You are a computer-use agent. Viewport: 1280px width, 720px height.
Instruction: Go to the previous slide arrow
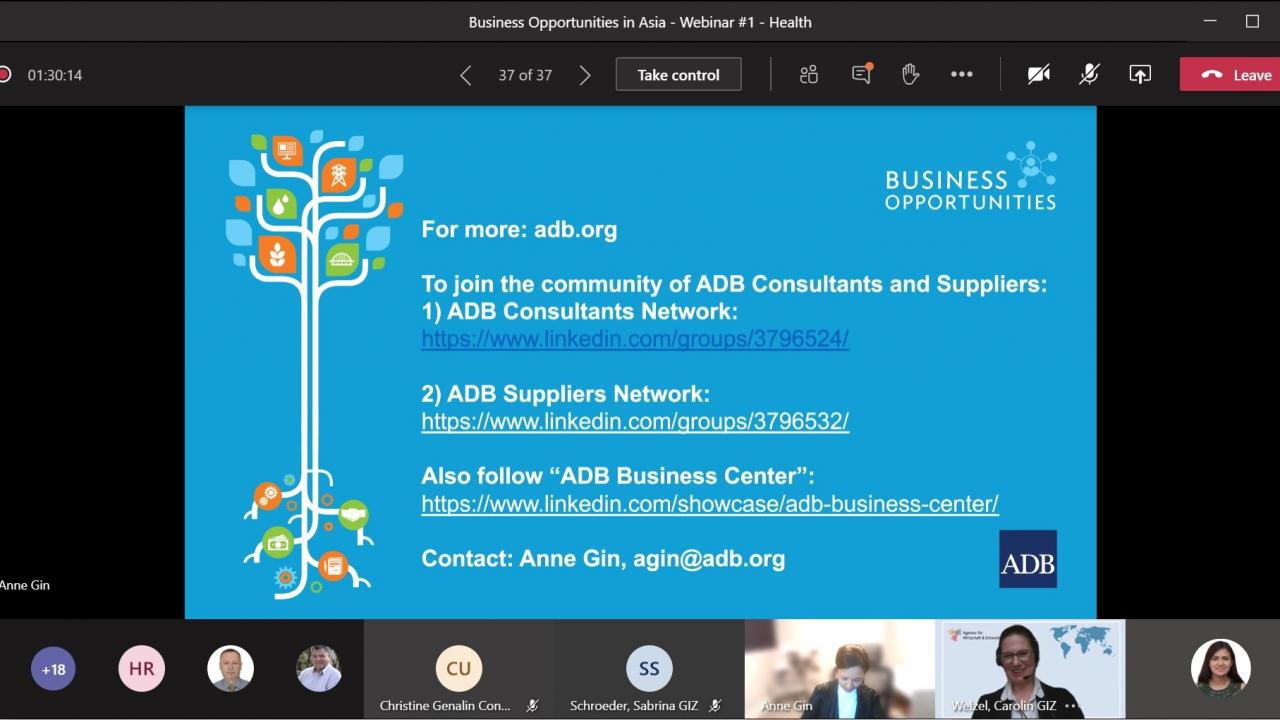click(465, 75)
